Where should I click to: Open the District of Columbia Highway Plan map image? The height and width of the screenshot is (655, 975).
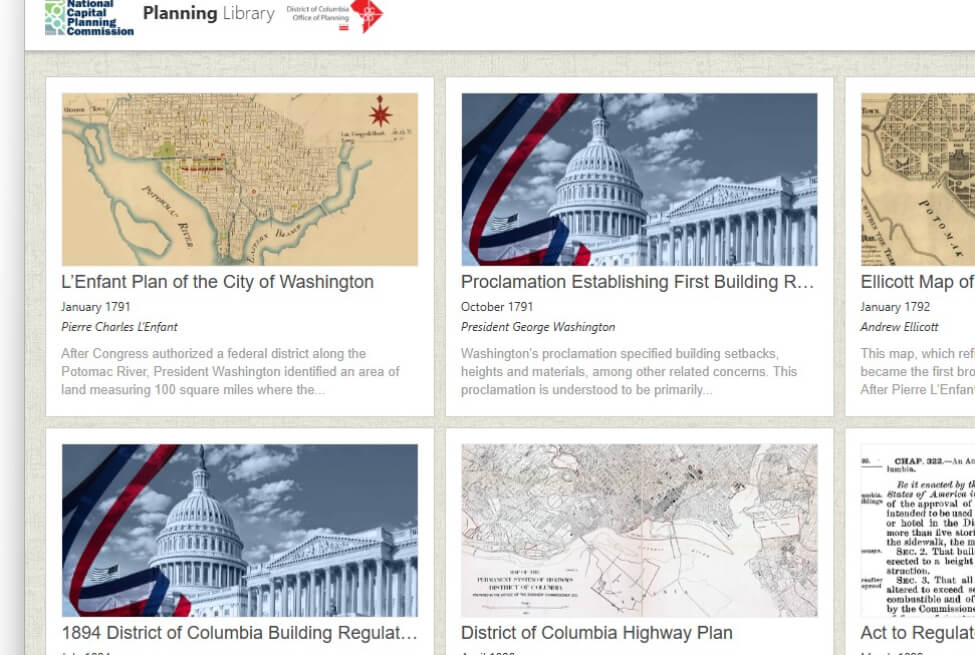(x=639, y=530)
